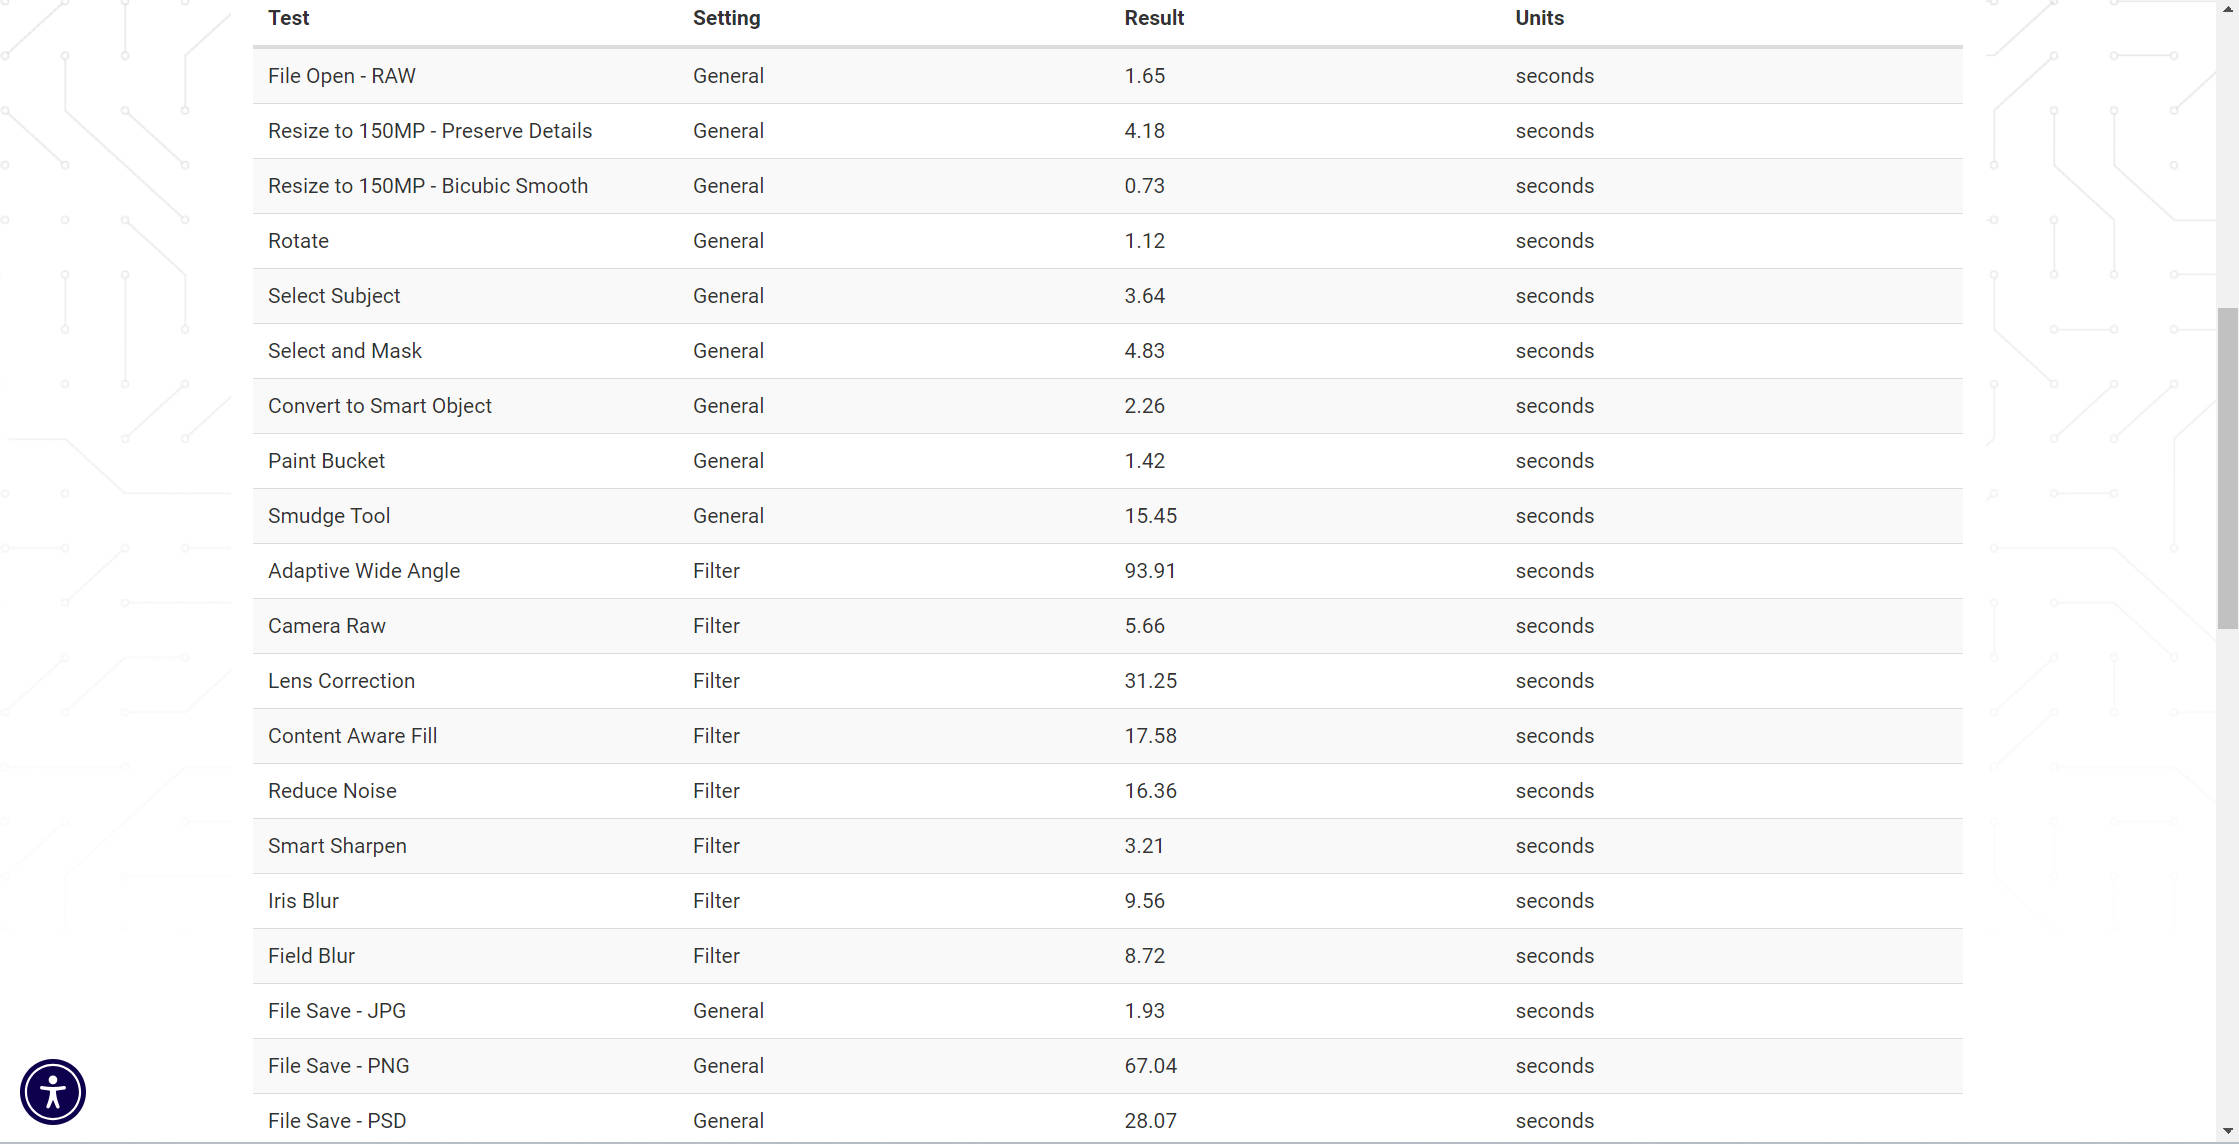Click the Content Aware Fill test name
The image size is (2239, 1144).
pos(352,736)
